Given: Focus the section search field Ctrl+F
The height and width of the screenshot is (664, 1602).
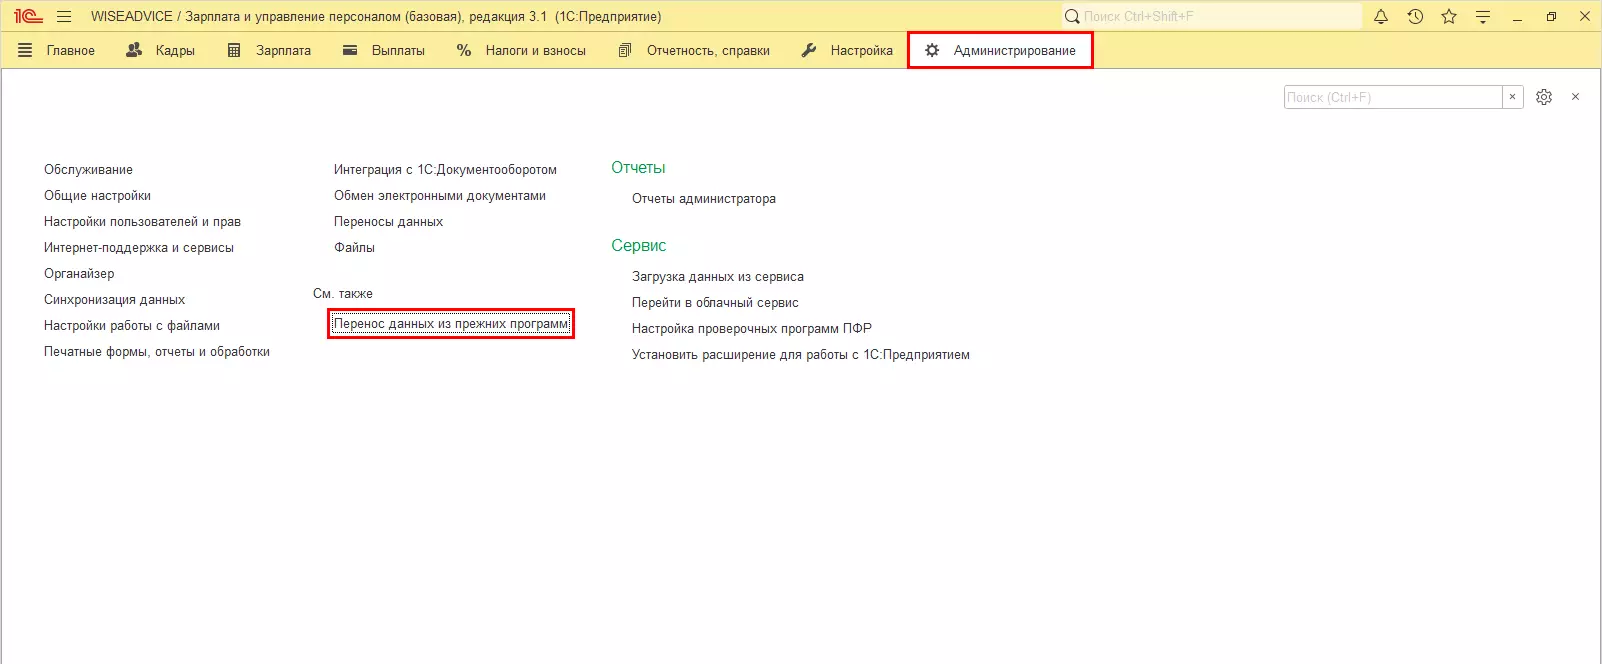Looking at the screenshot, I should pos(1393,97).
